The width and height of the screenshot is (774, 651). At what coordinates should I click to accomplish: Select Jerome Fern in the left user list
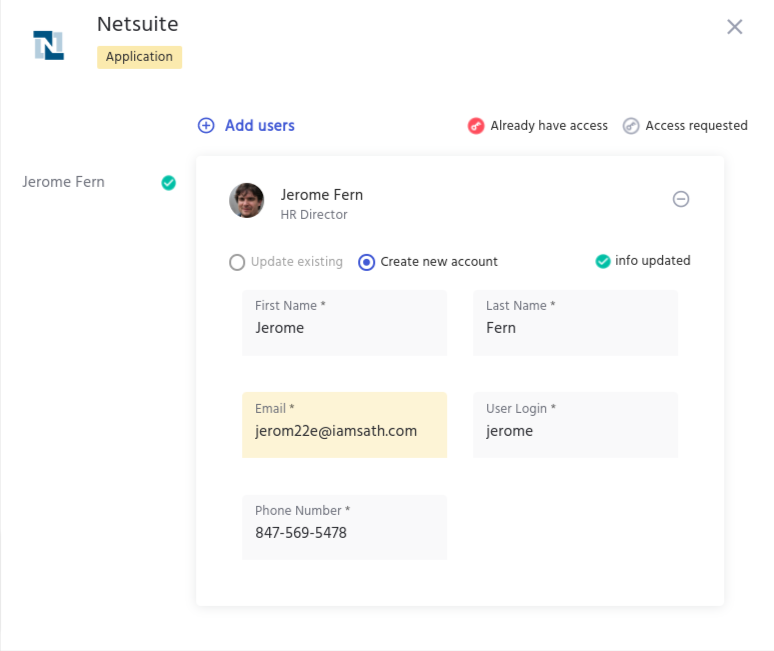[63, 182]
